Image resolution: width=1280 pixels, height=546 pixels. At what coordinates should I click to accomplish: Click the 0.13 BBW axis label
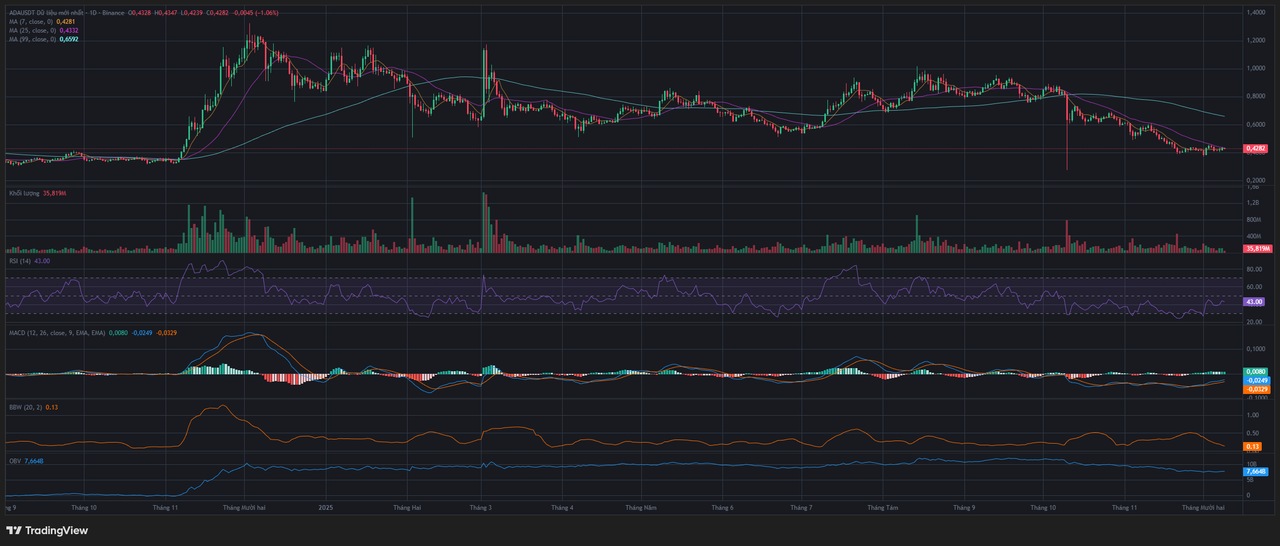click(1252, 446)
